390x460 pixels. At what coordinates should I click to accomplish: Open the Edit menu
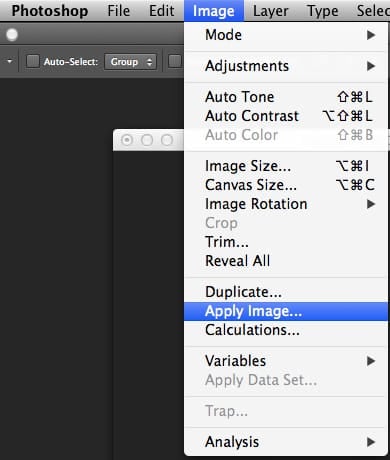click(161, 11)
